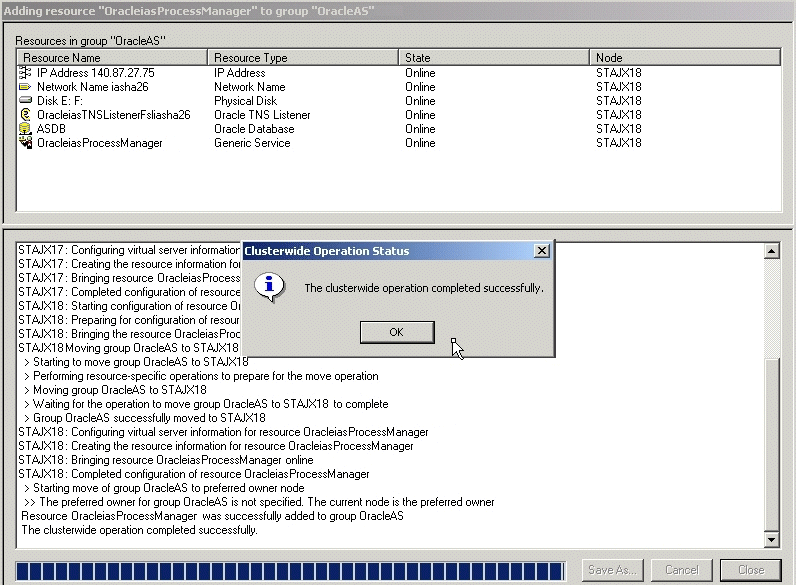Viewport: 796px width, 585px height.
Task: Click the log scrollbar thumb
Action: point(772,444)
